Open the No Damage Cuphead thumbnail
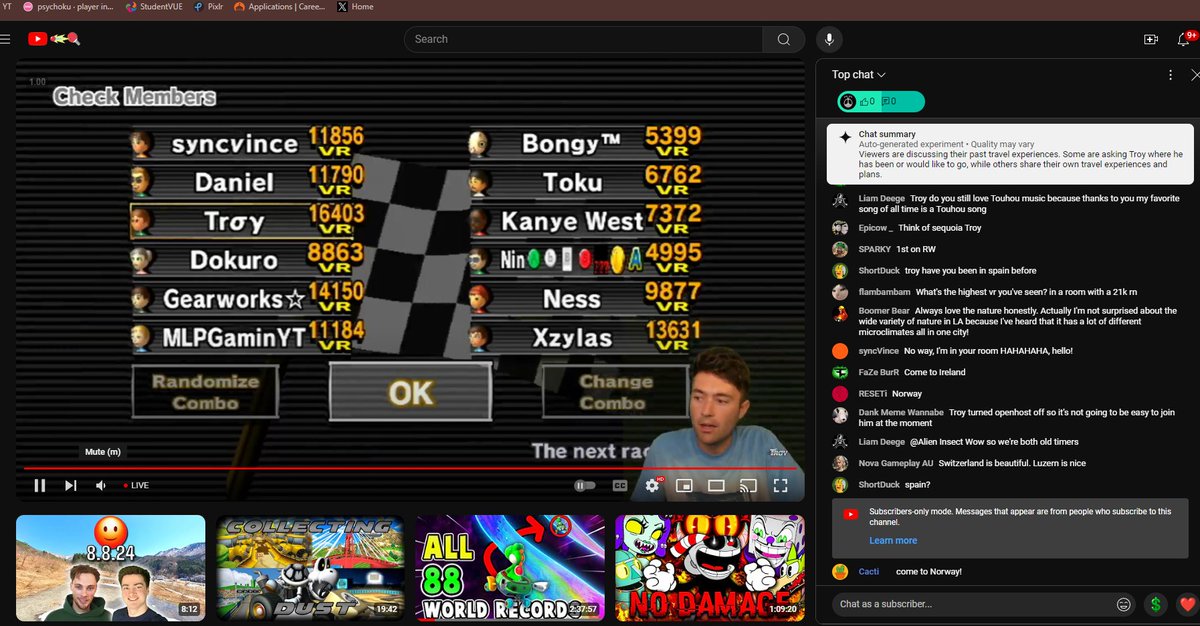This screenshot has width=1200, height=626. (x=709, y=568)
